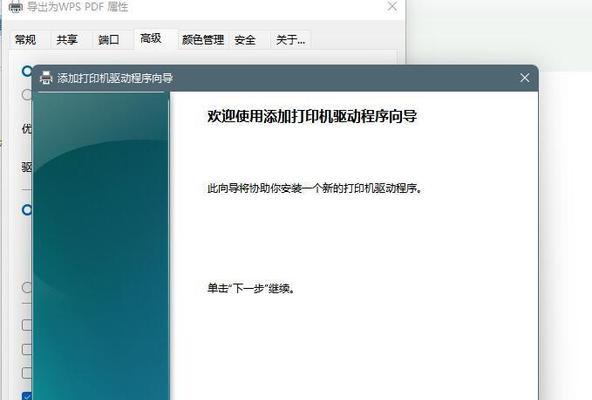Switch to the 共享 tab
The height and width of the screenshot is (400, 592).
pyautogui.click(x=67, y=40)
